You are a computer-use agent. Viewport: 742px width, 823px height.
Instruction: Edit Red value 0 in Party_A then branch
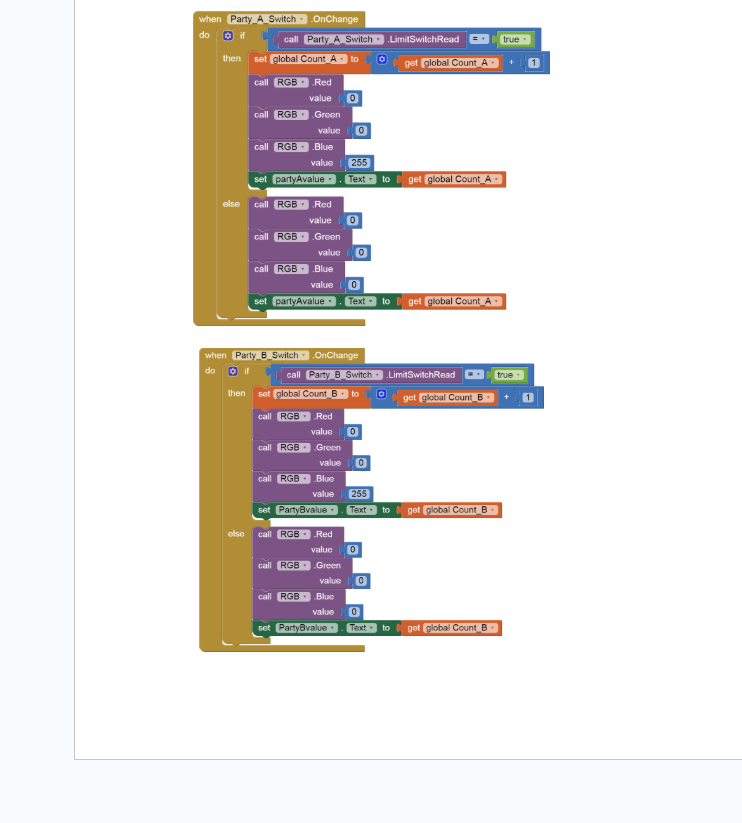point(353,98)
